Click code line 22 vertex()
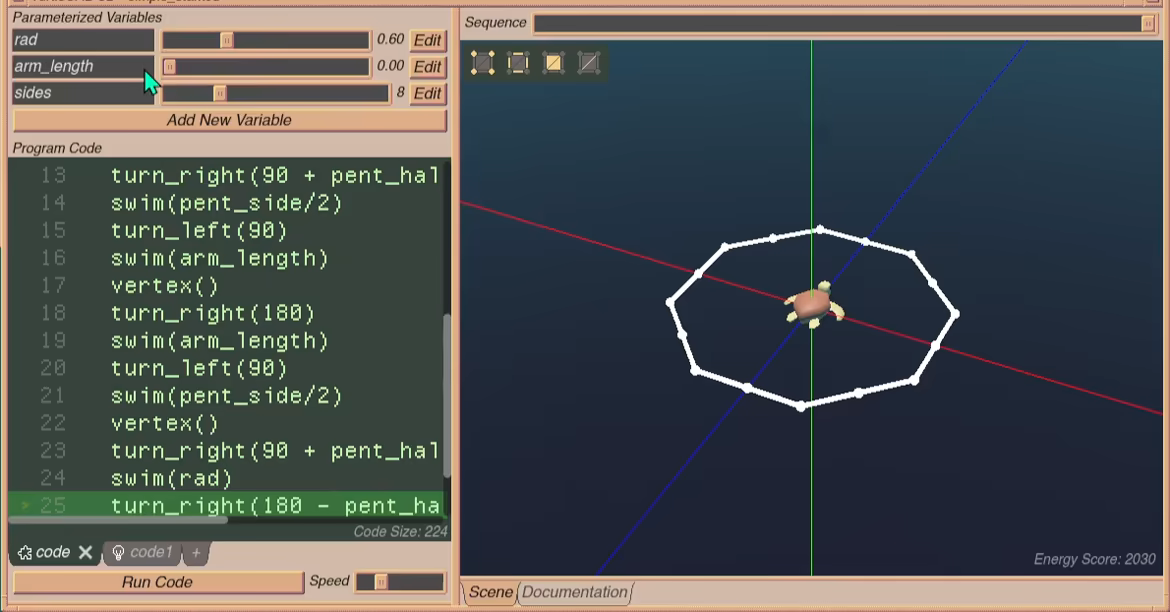Viewport: 1170px width, 612px height. [x=164, y=423]
